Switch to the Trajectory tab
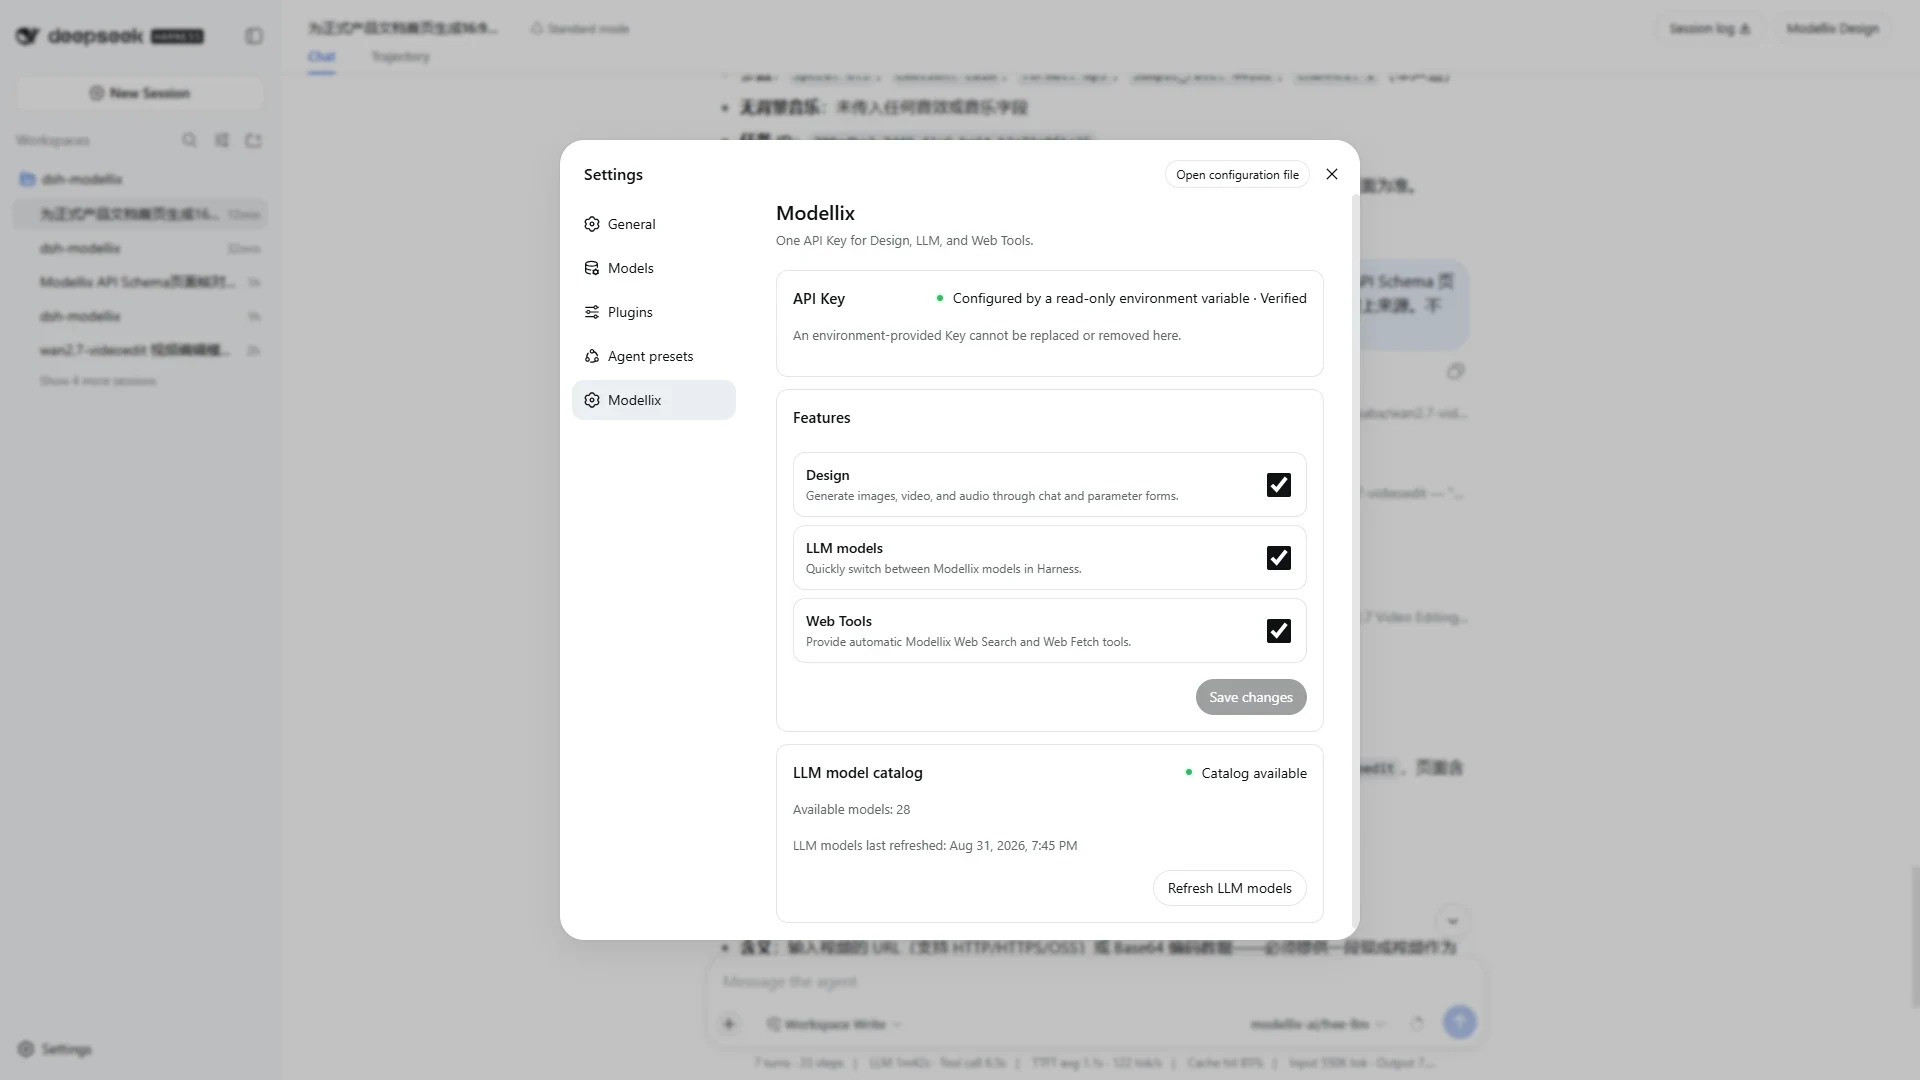The image size is (1920, 1080). click(400, 57)
